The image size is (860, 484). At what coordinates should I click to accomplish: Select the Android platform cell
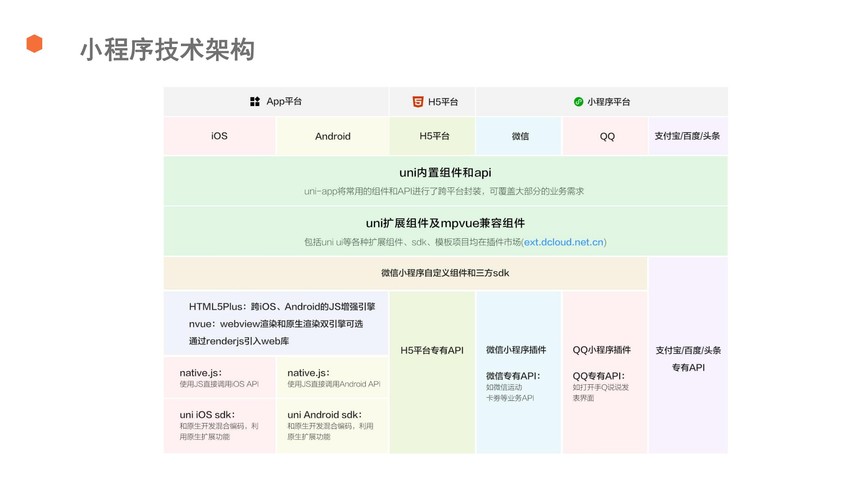tap(332, 136)
